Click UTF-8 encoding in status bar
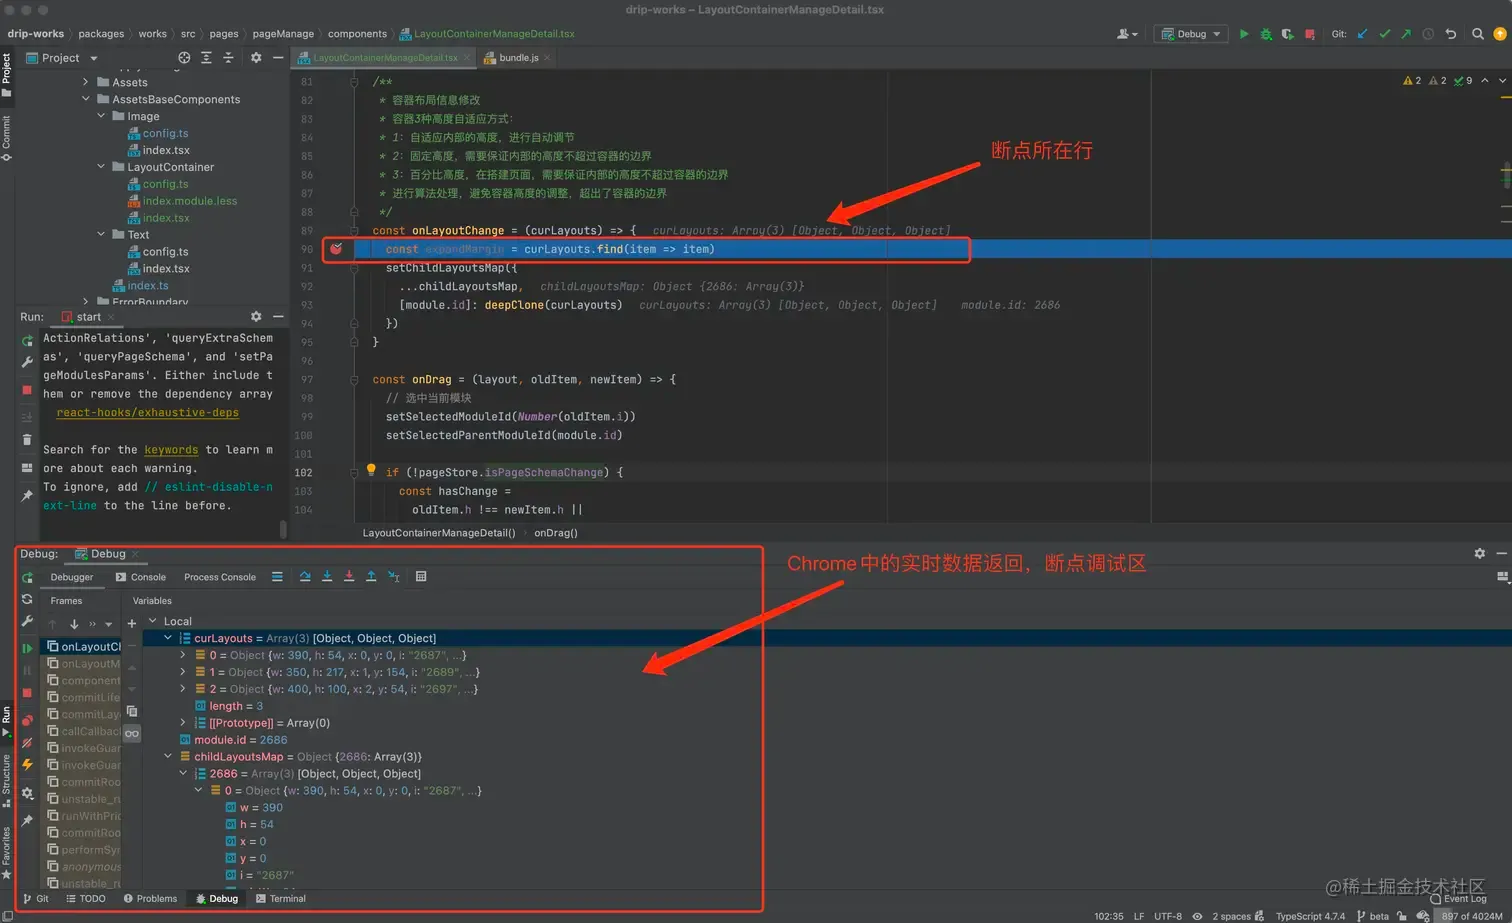This screenshot has height=923, width=1512. coord(1167,916)
